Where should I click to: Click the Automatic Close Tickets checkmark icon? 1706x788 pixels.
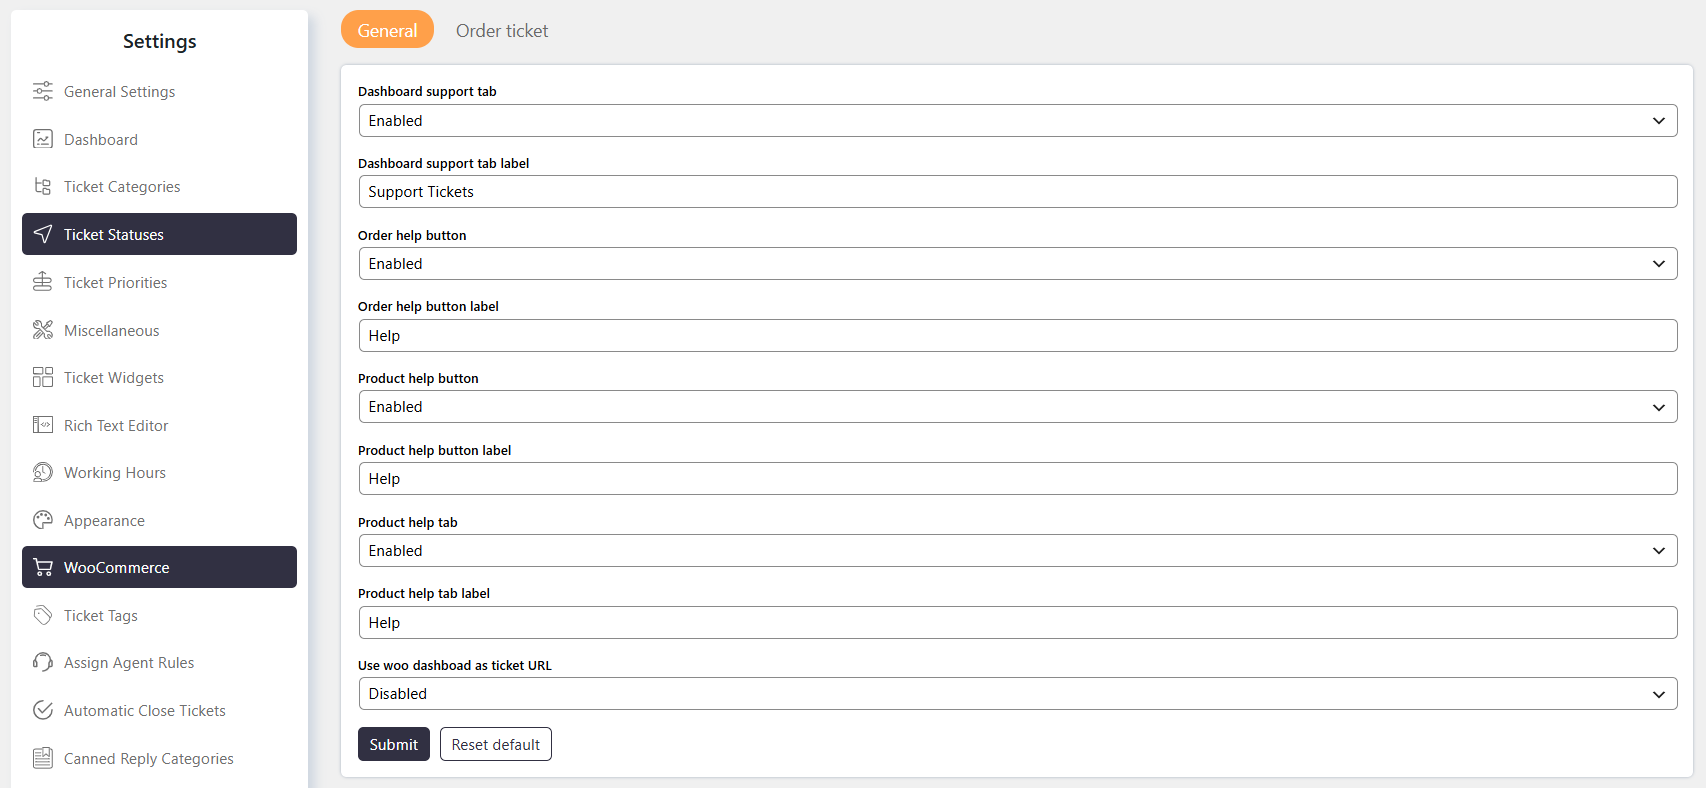point(43,710)
